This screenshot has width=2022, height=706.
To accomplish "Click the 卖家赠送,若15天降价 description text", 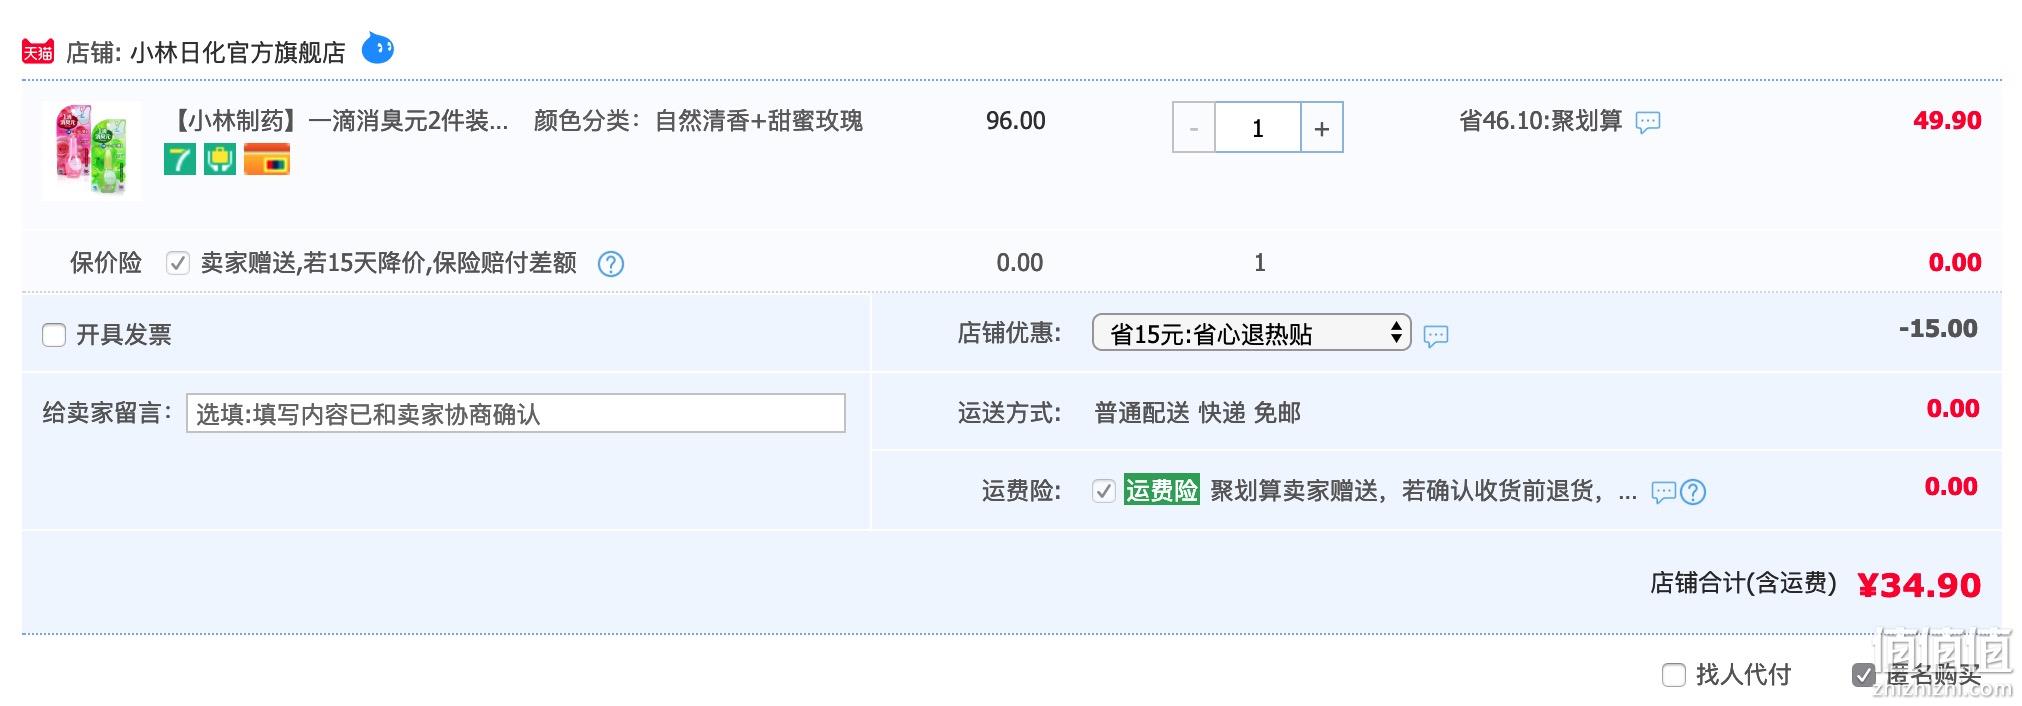I will point(389,263).
